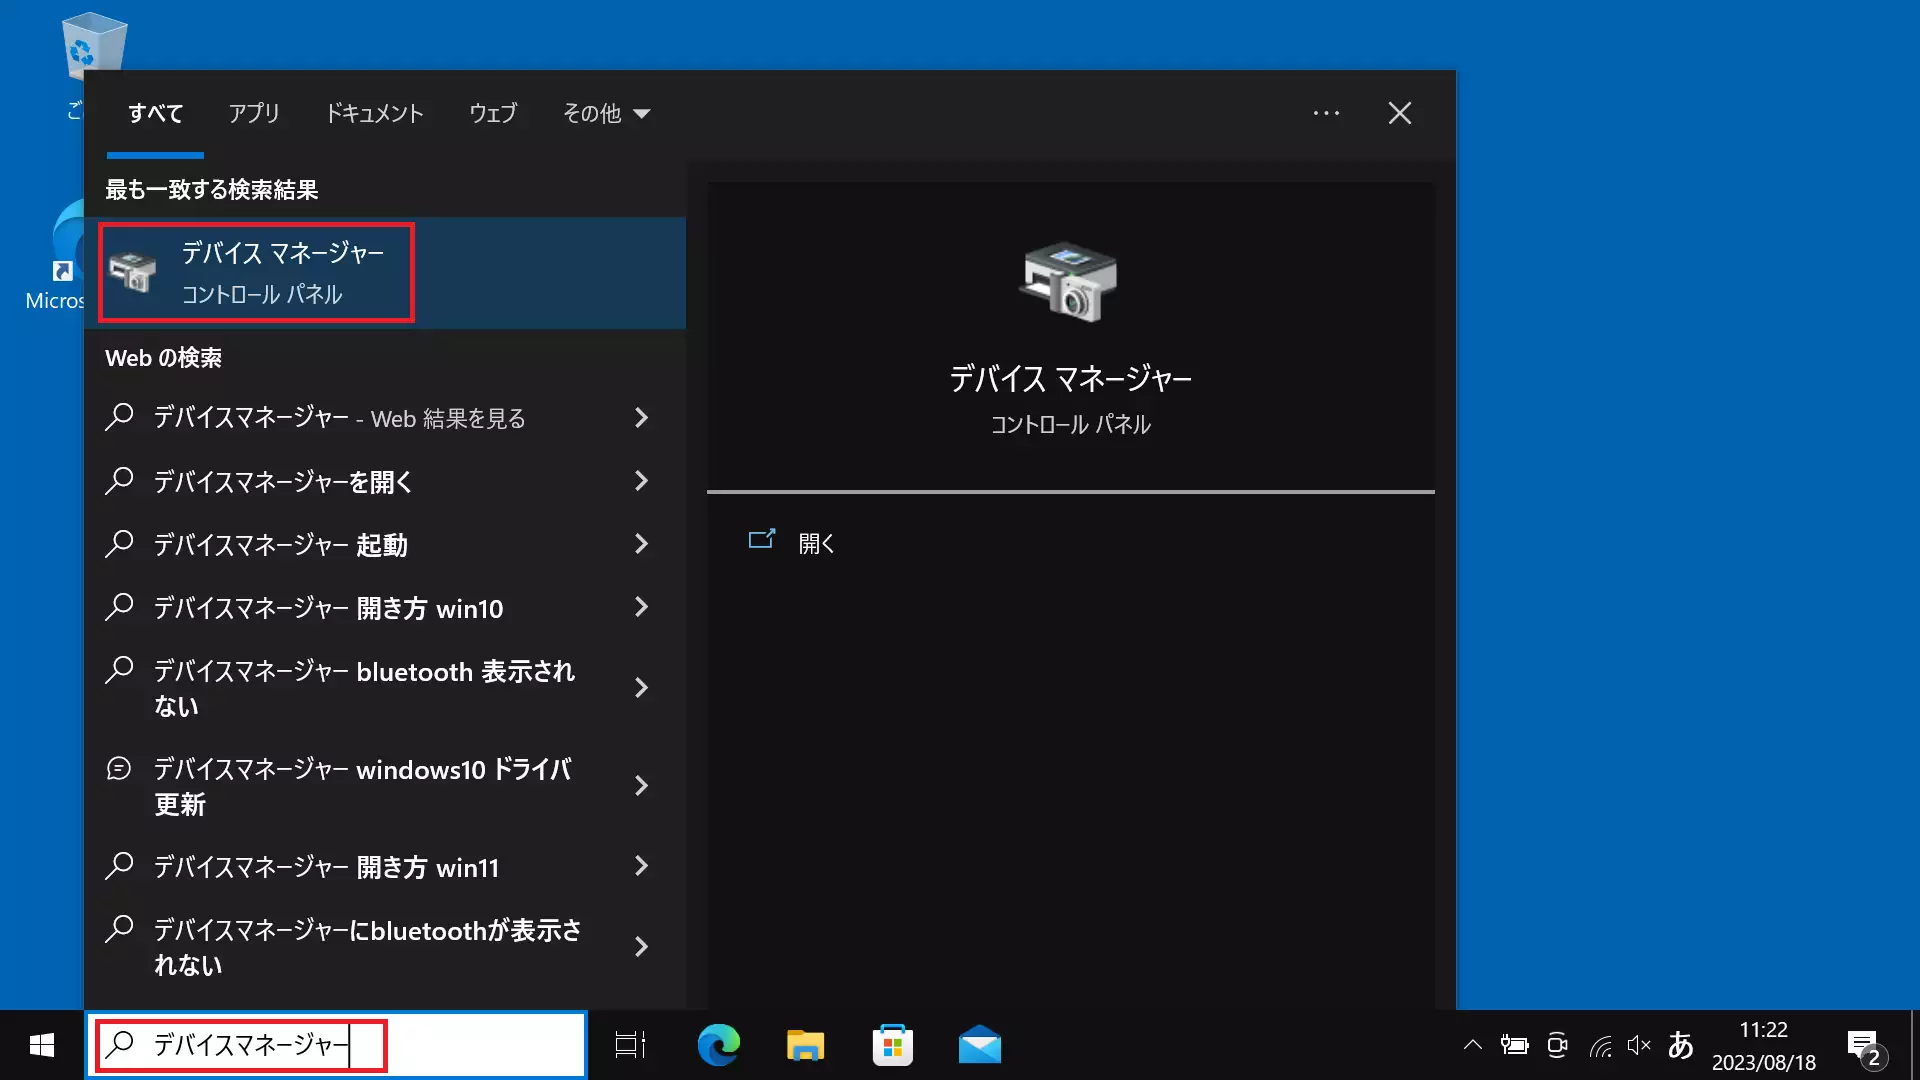
Task: Expand デバイスマネージャー windows10 ドライバ更新 suggestion
Action: (x=641, y=786)
